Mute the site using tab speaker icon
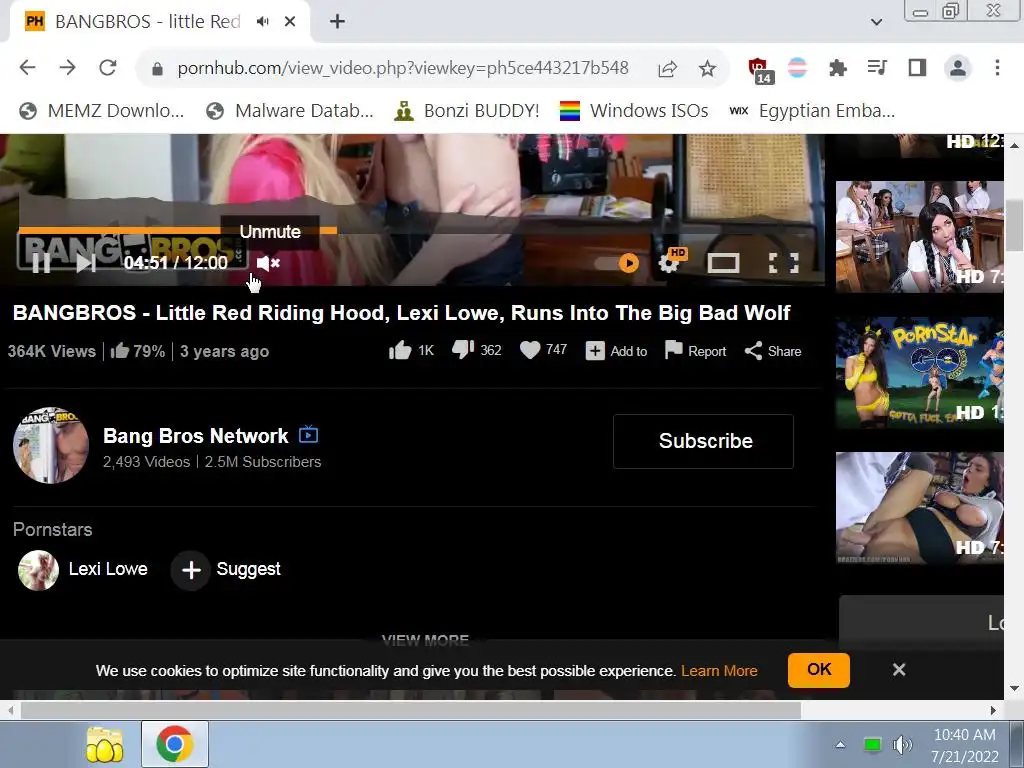 (263, 22)
